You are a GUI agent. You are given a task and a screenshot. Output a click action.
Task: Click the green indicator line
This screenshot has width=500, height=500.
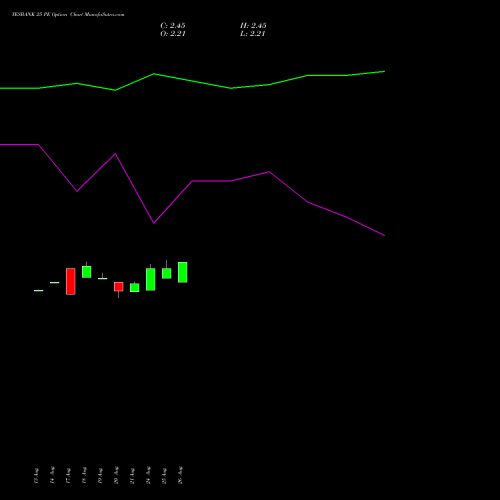click(192, 81)
